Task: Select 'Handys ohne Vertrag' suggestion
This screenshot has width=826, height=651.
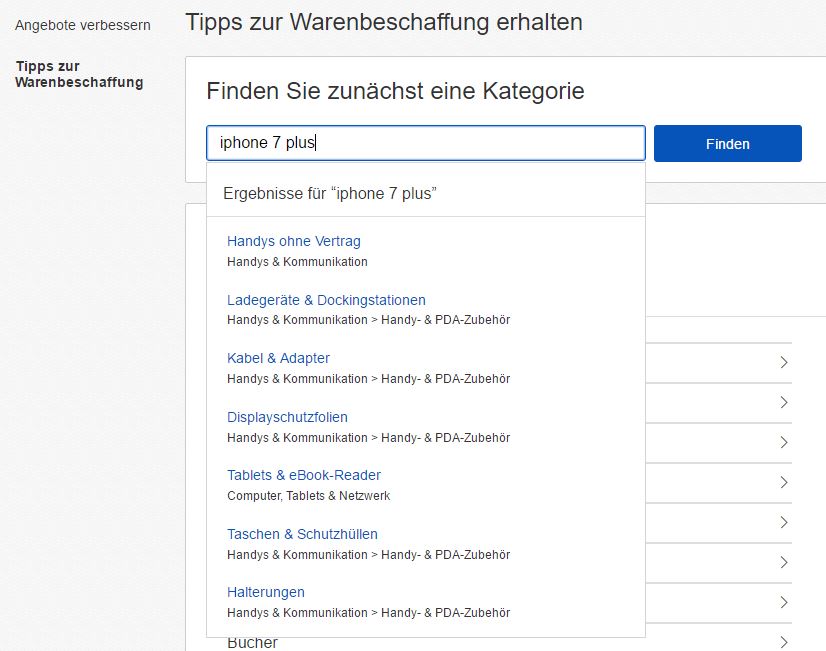Action: pyautogui.click(x=293, y=241)
